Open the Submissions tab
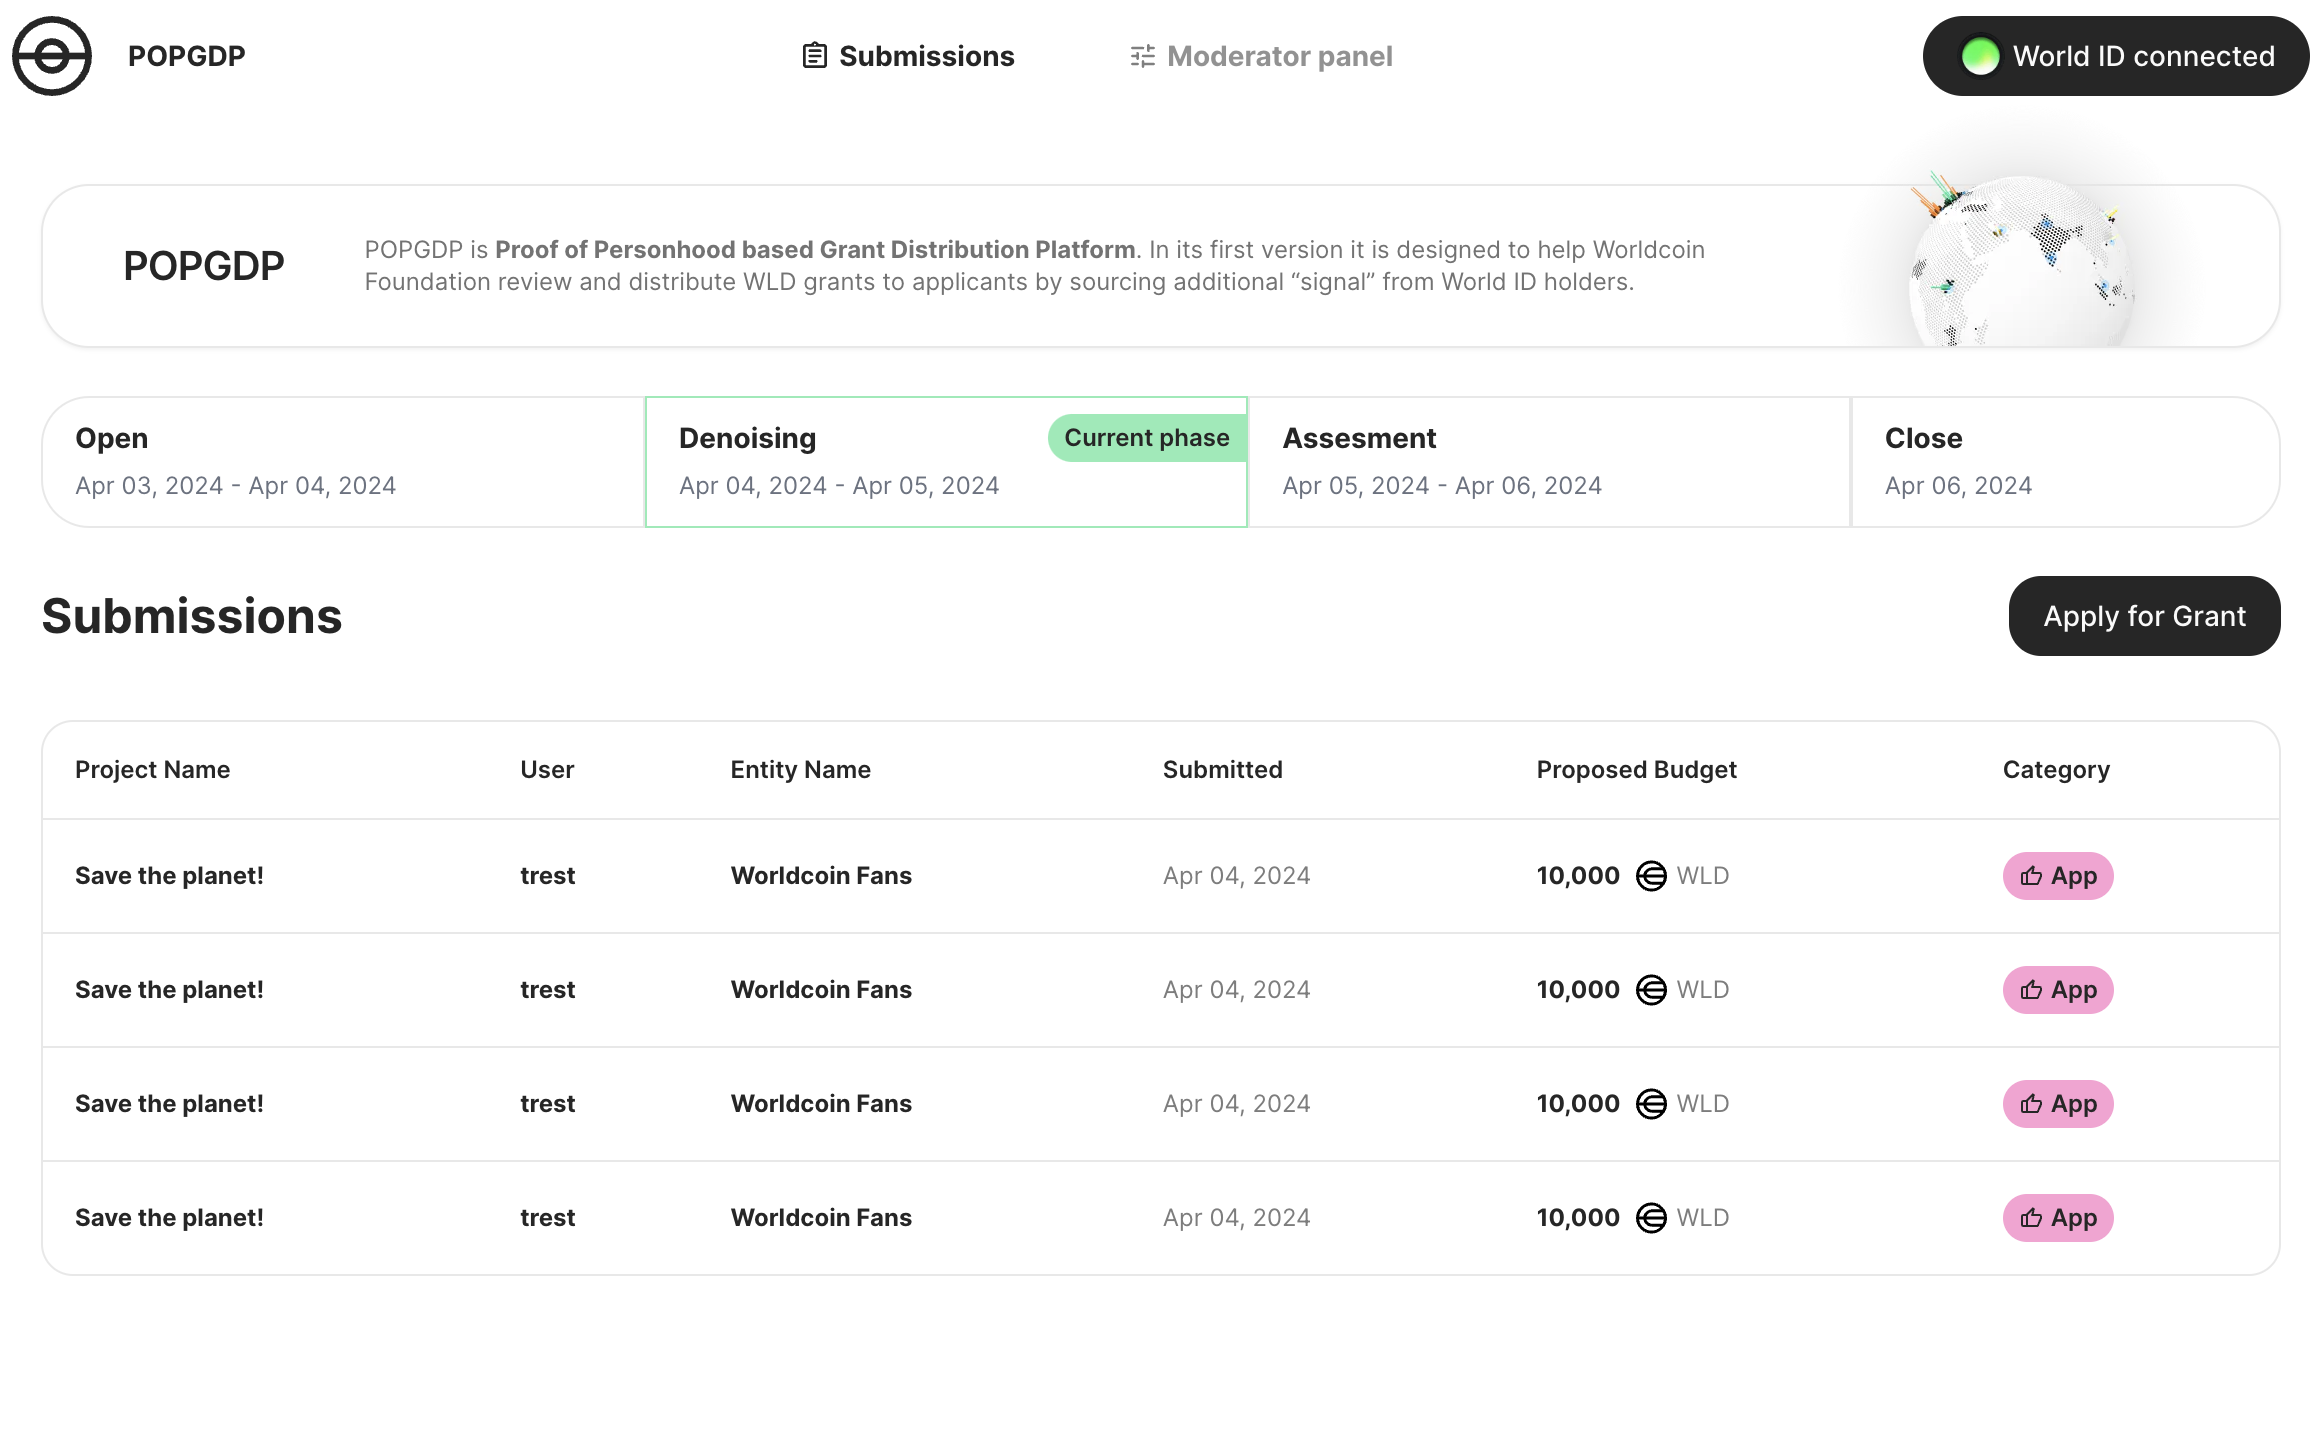This screenshot has width=2324, height=1454. [x=925, y=56]
